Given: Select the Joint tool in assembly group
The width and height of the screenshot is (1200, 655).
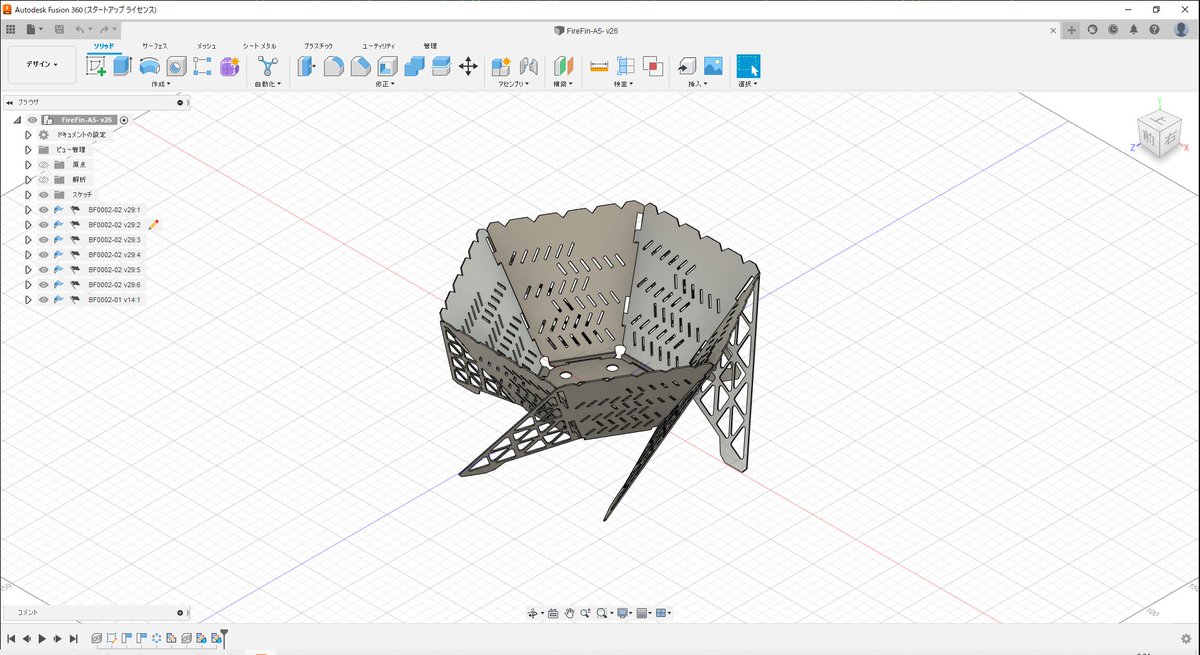Looking at the screenshot, I should [529, 66].
